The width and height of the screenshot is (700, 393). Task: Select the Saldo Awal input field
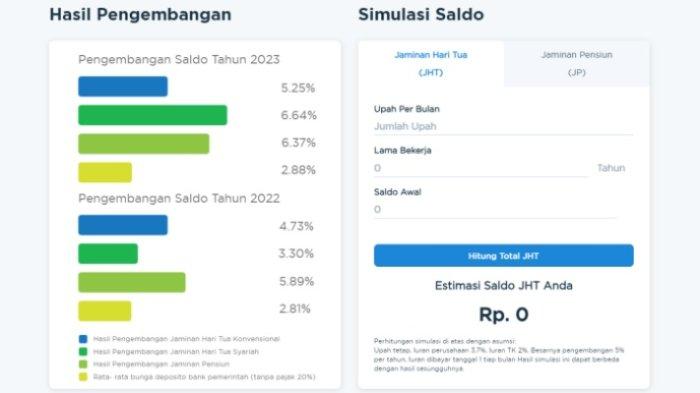[x=496, y=209]
